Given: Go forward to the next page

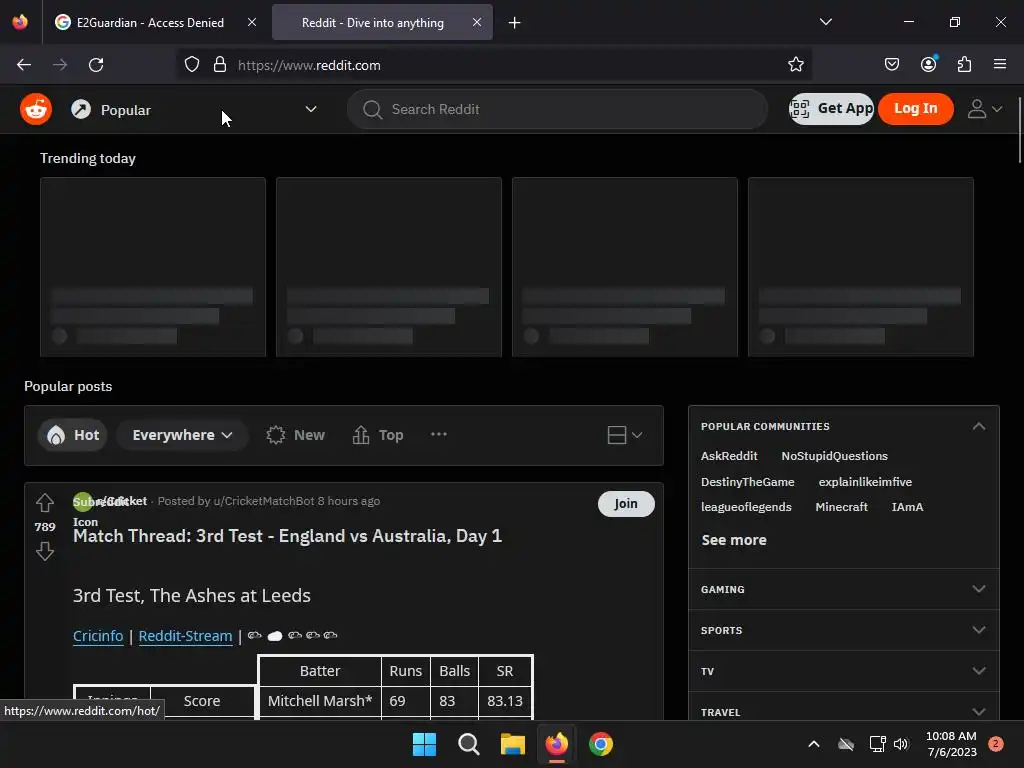Looking at the screenshot, I should coord(60,65).
